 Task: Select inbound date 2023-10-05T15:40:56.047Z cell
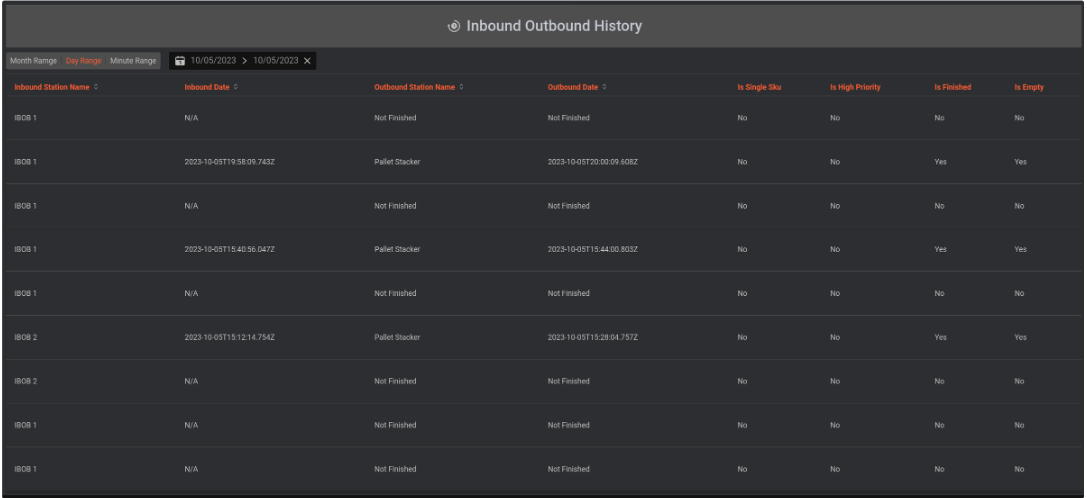coord(230,250)
